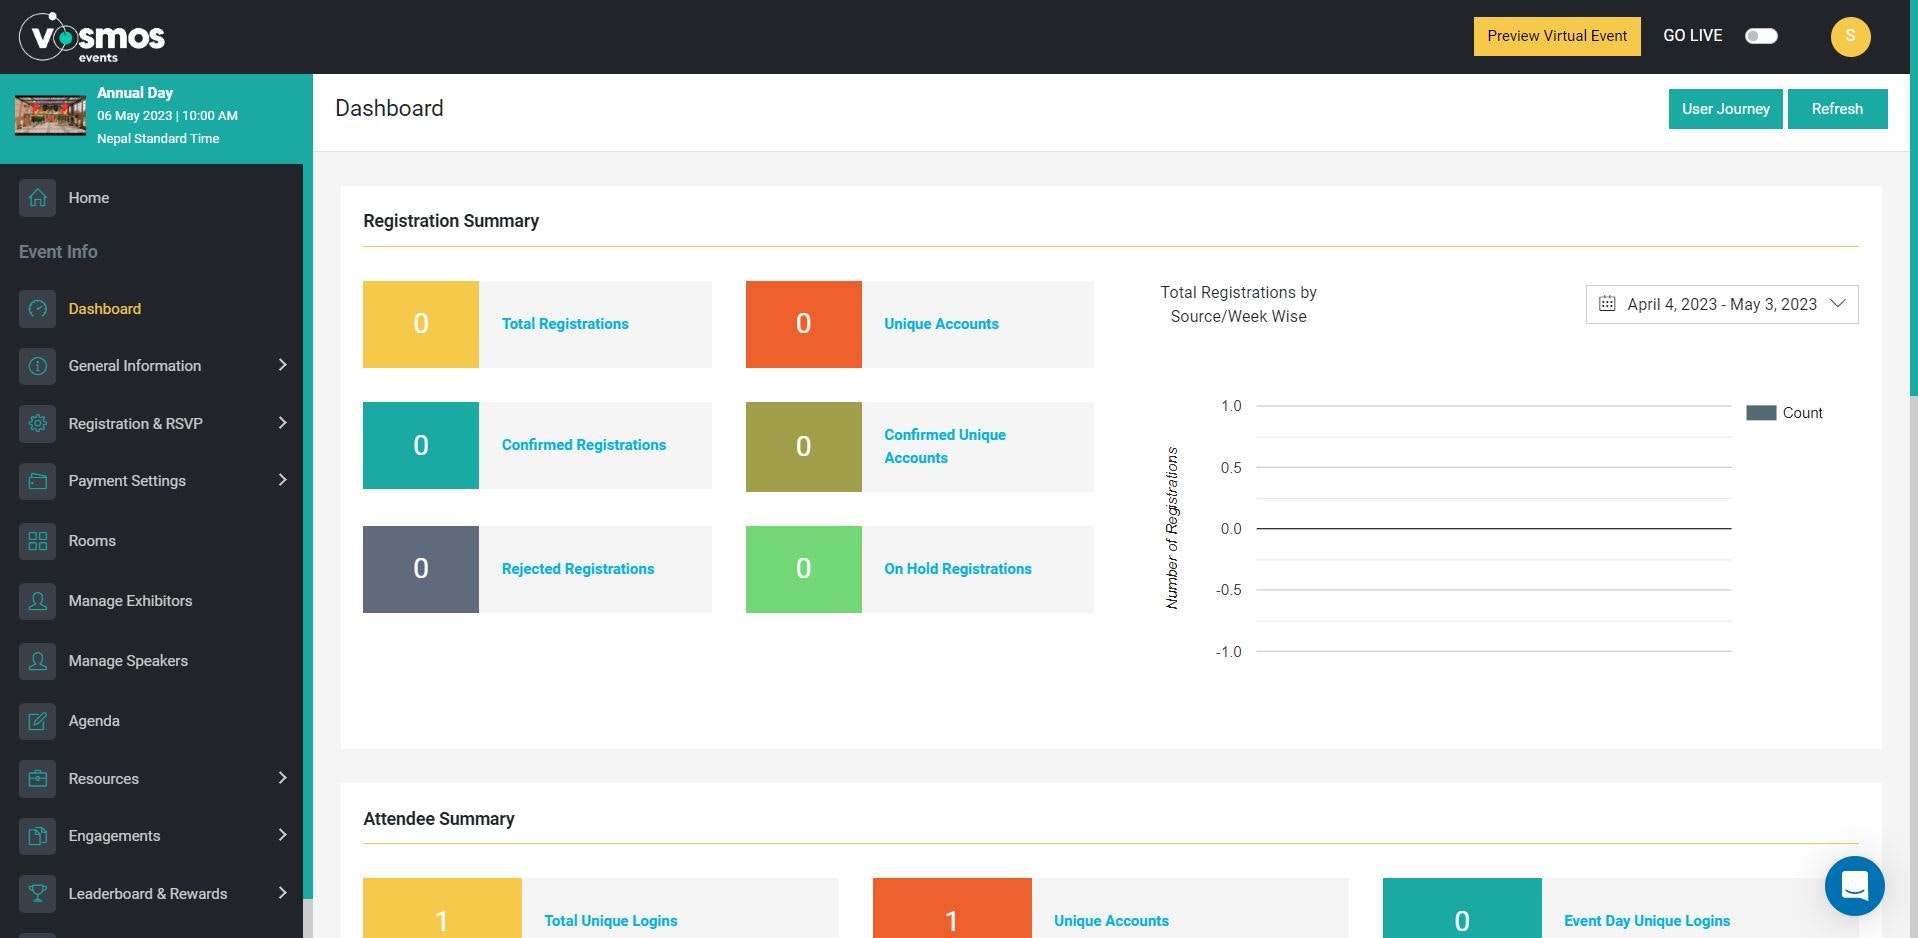Open the date range dropdown chevron
Screen dimensions: 1918x938
point(1837,304)
